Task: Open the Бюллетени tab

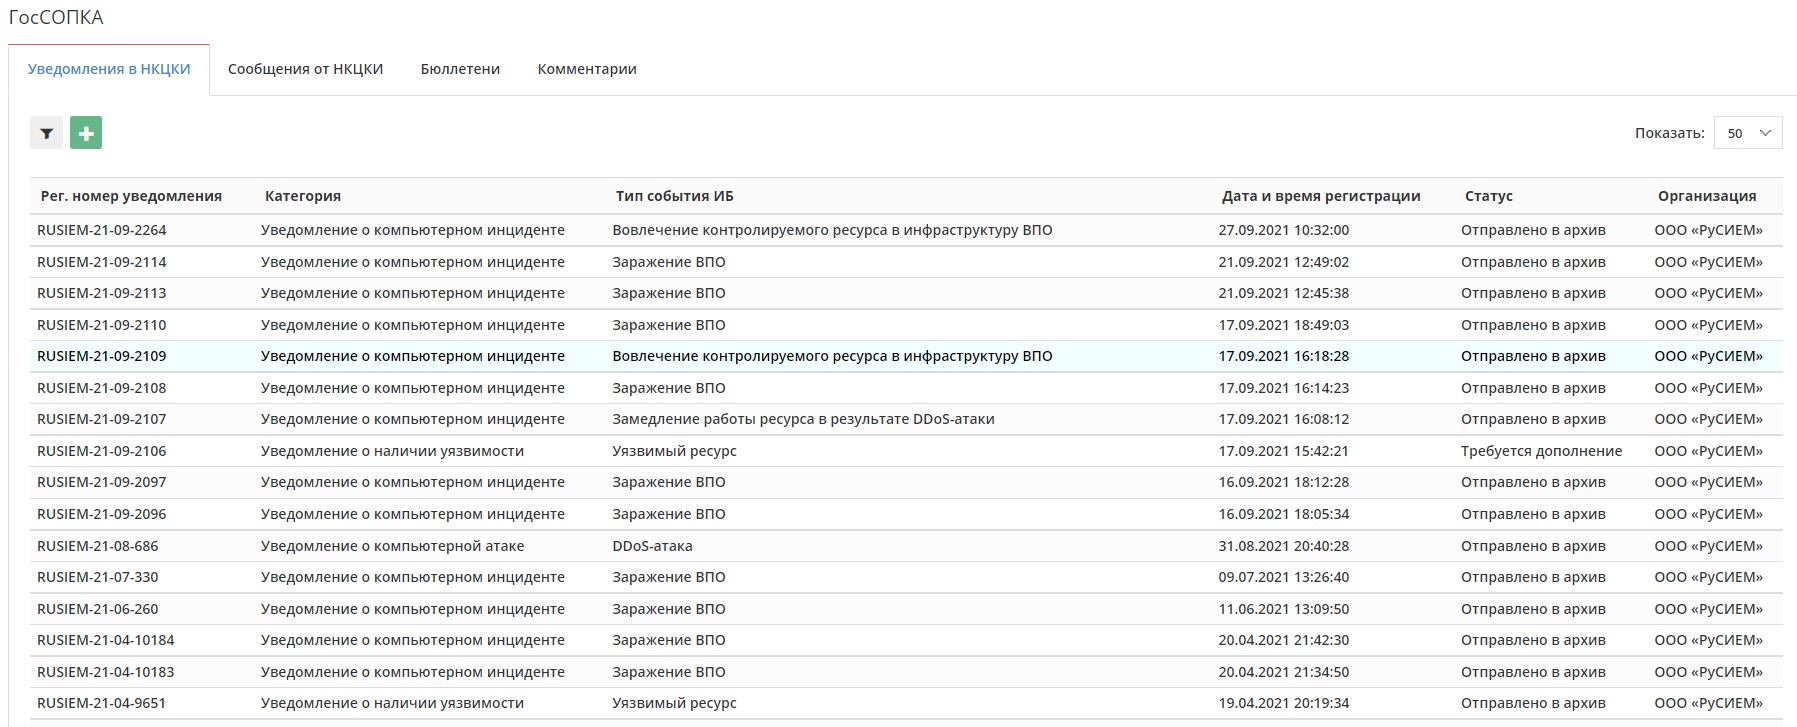Action: tap(460, 69)
